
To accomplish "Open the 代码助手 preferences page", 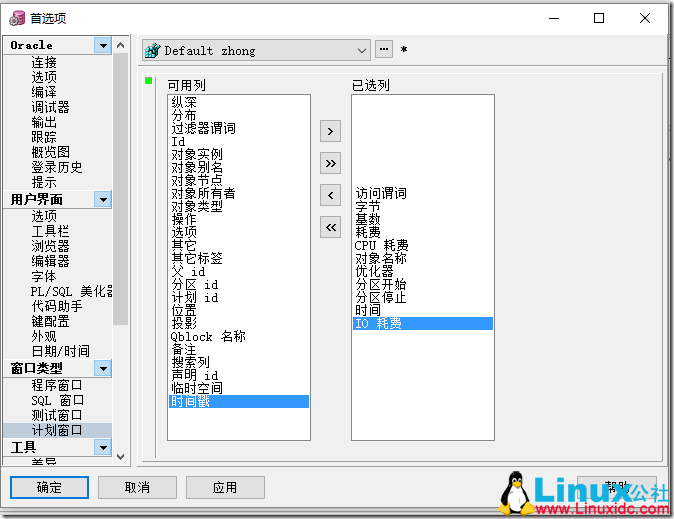I will tap(57, 306).
